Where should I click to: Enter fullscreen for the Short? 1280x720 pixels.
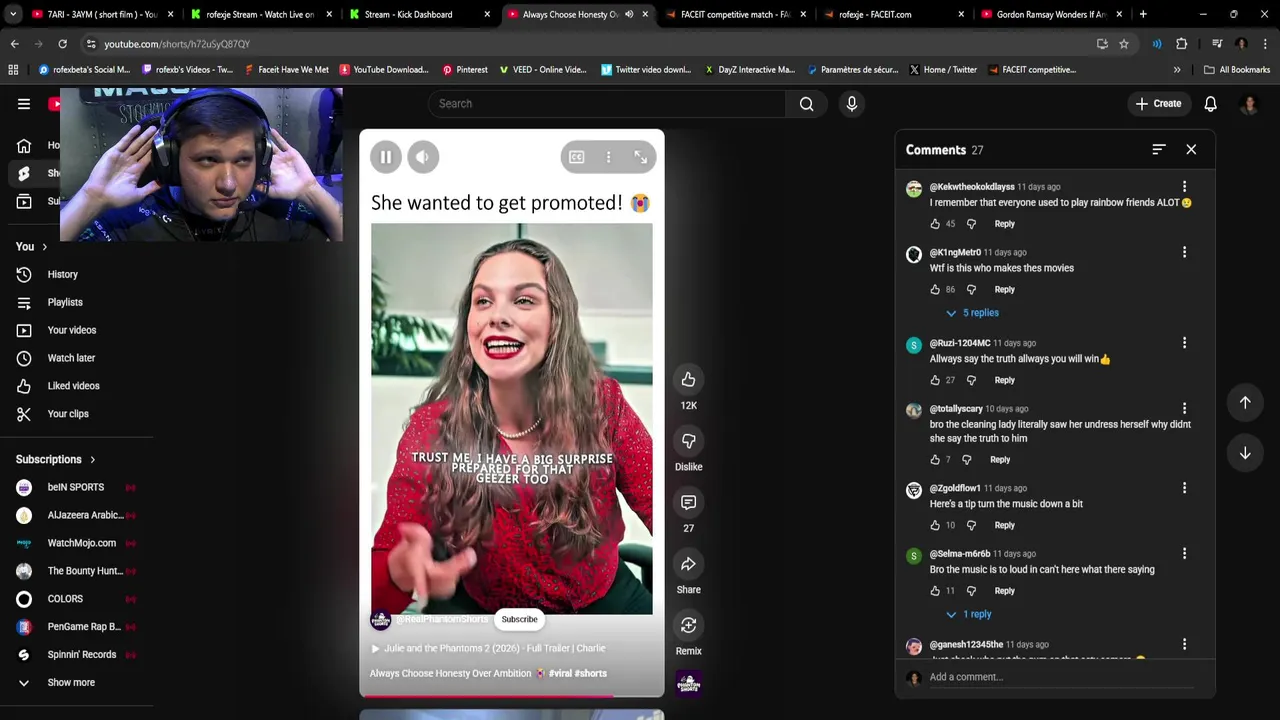click(641, 157)
